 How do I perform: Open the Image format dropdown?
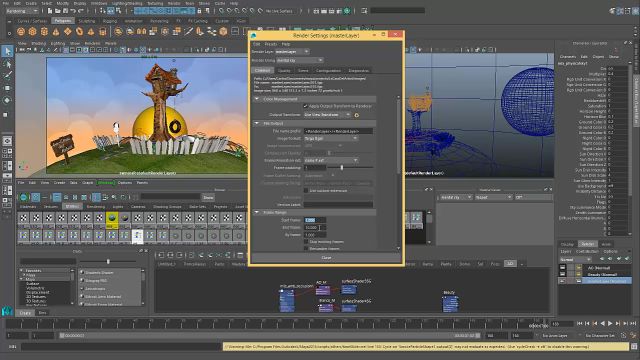(x=331, y=138)
